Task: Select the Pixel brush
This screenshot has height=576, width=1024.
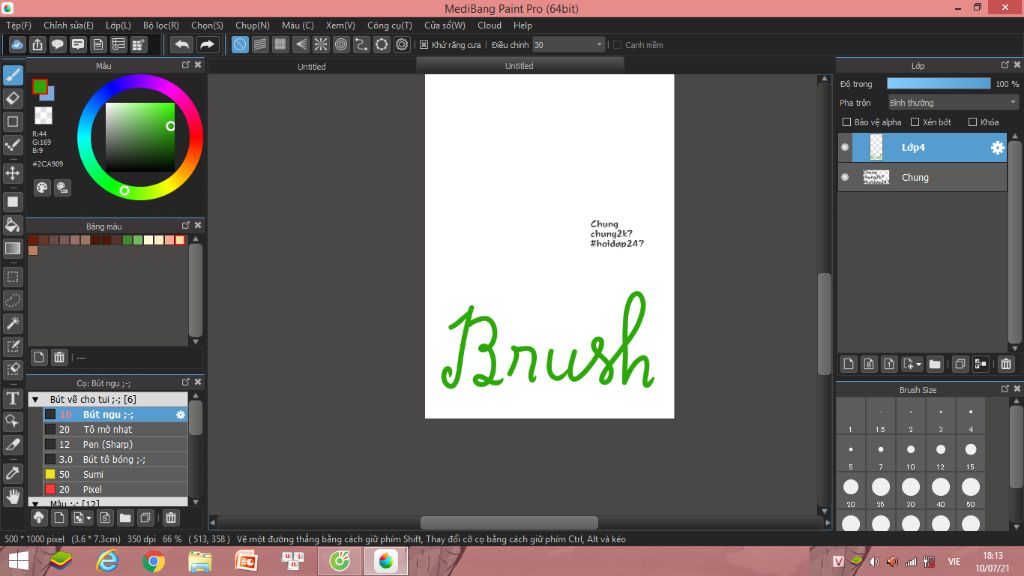Action: click(115, 490)
